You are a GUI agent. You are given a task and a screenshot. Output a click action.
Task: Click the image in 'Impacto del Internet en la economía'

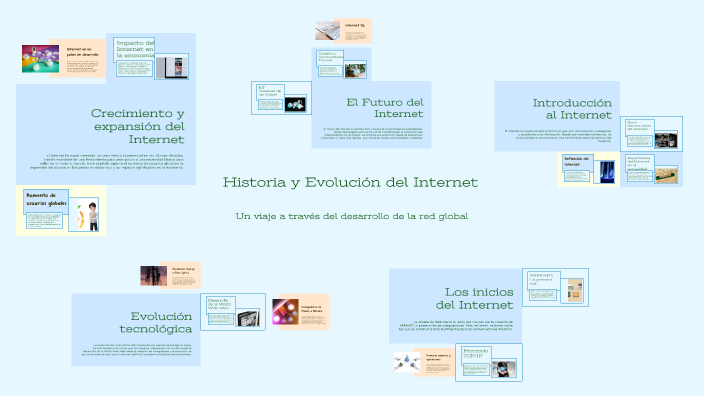point(172,67)
